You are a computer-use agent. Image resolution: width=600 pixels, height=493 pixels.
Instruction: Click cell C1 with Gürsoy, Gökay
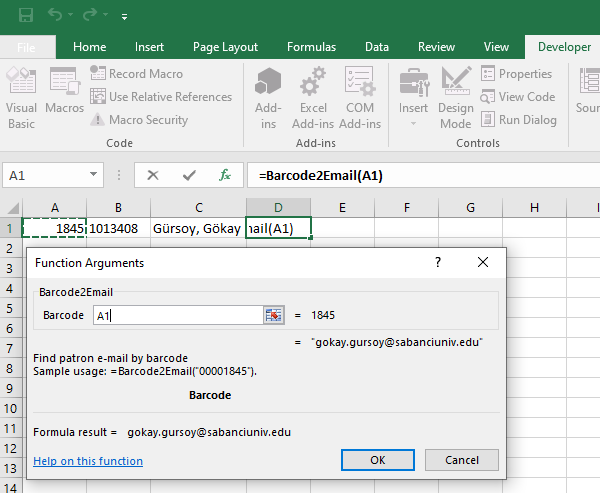click(x=199, y=228)
